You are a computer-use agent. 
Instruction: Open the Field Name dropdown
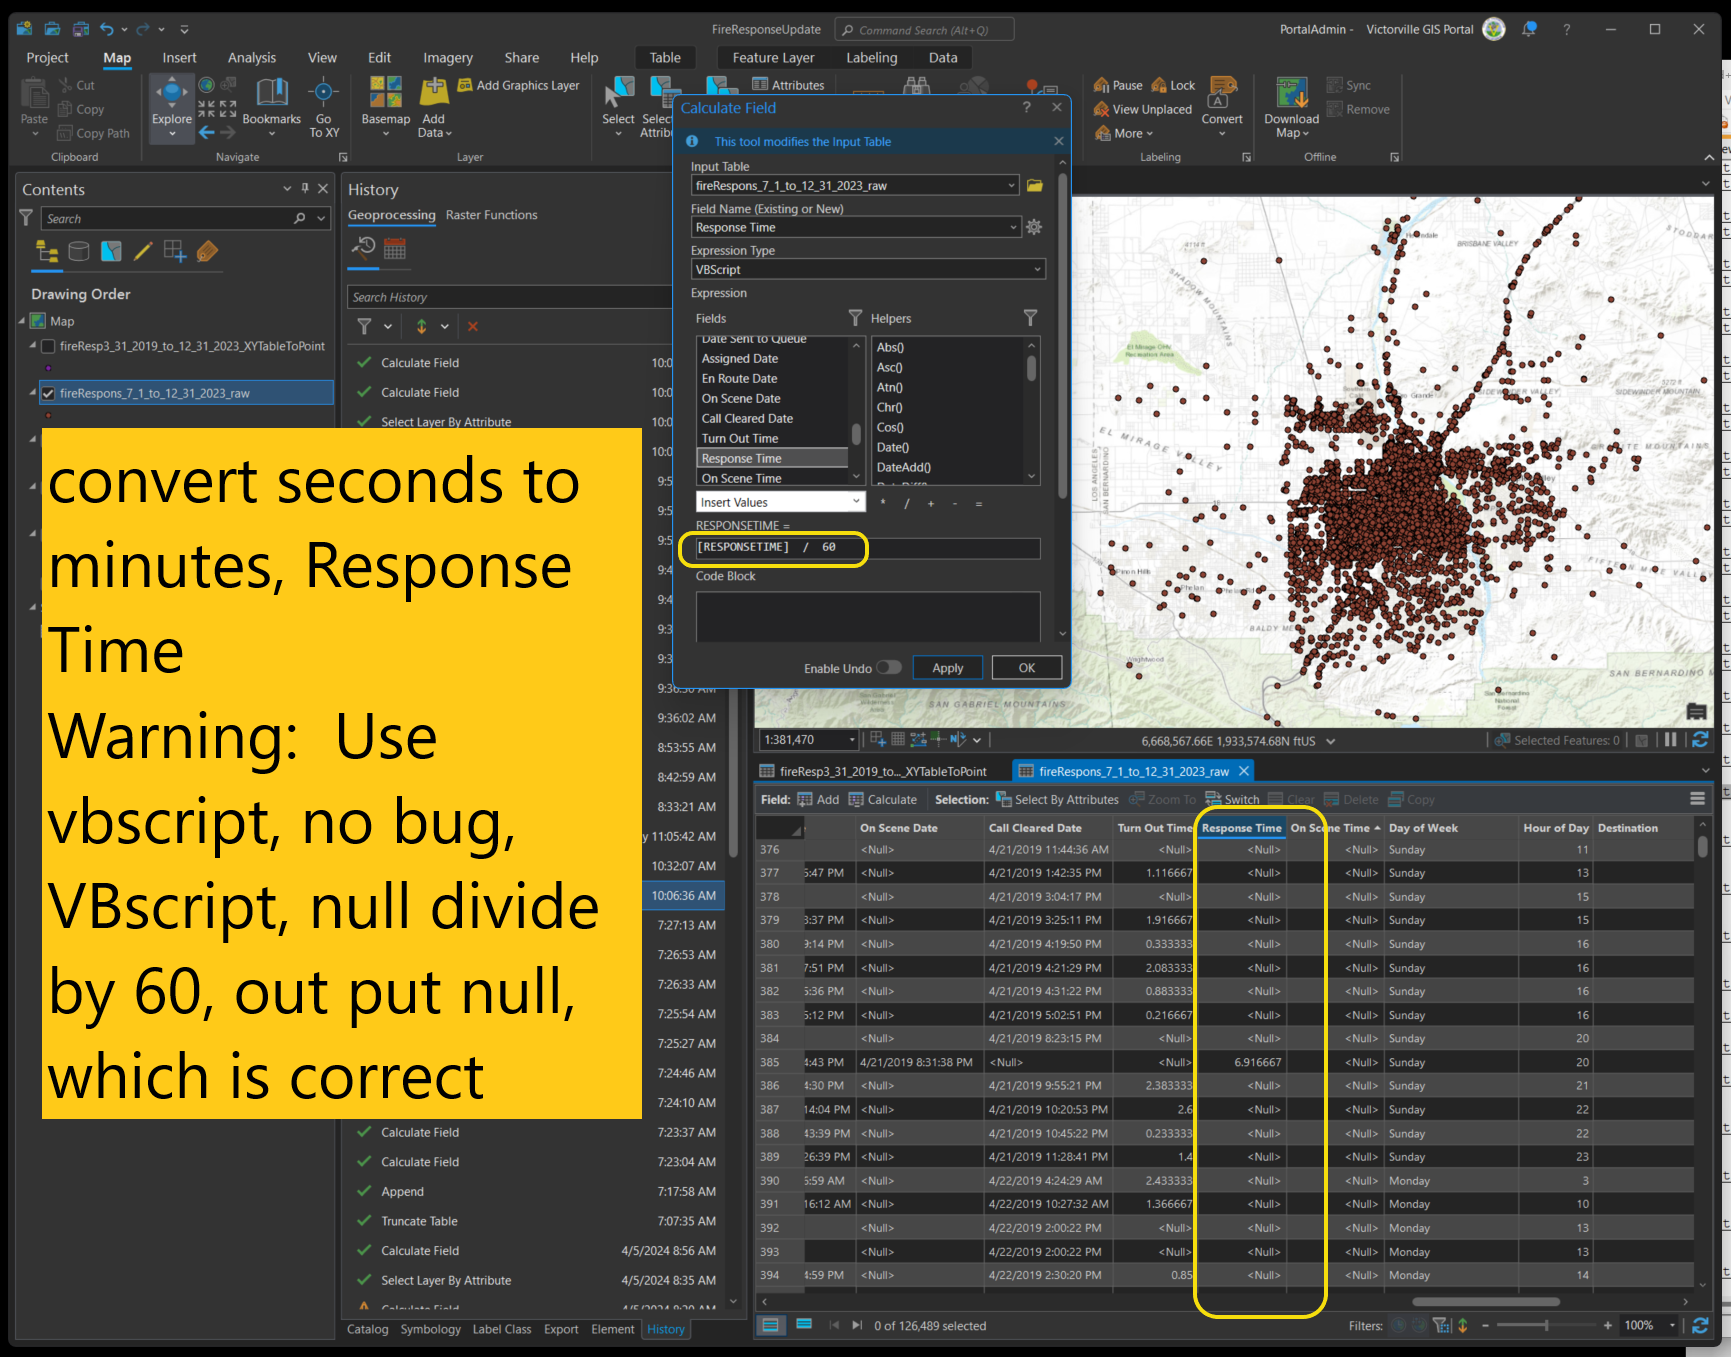click(x=1012, y=227)
